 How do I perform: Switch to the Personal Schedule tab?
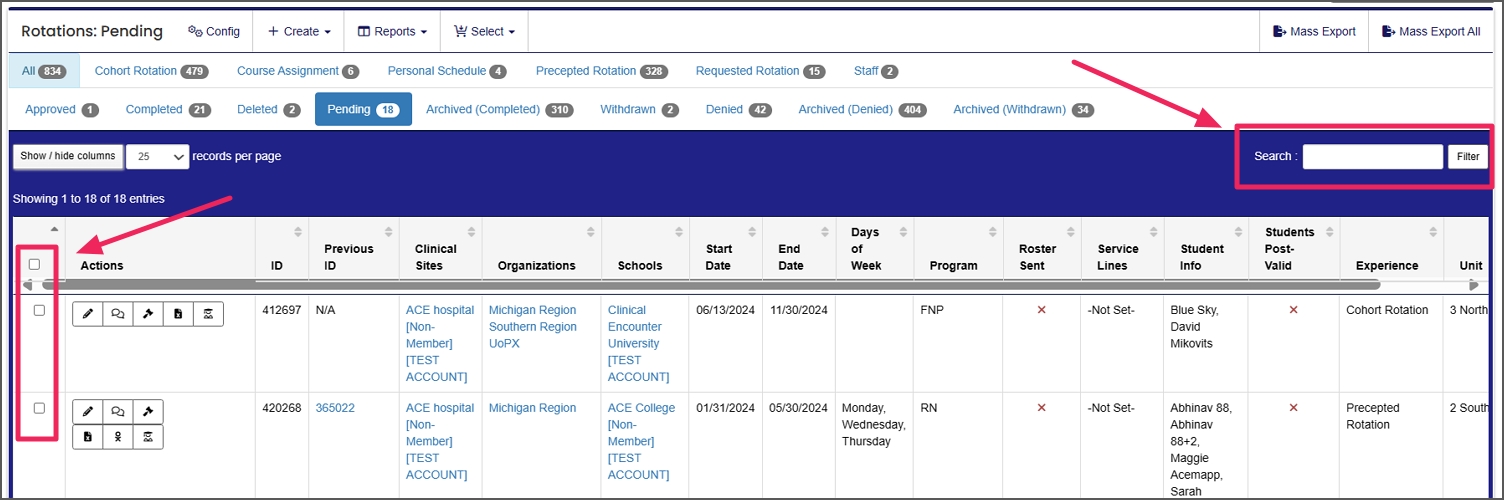447,71
